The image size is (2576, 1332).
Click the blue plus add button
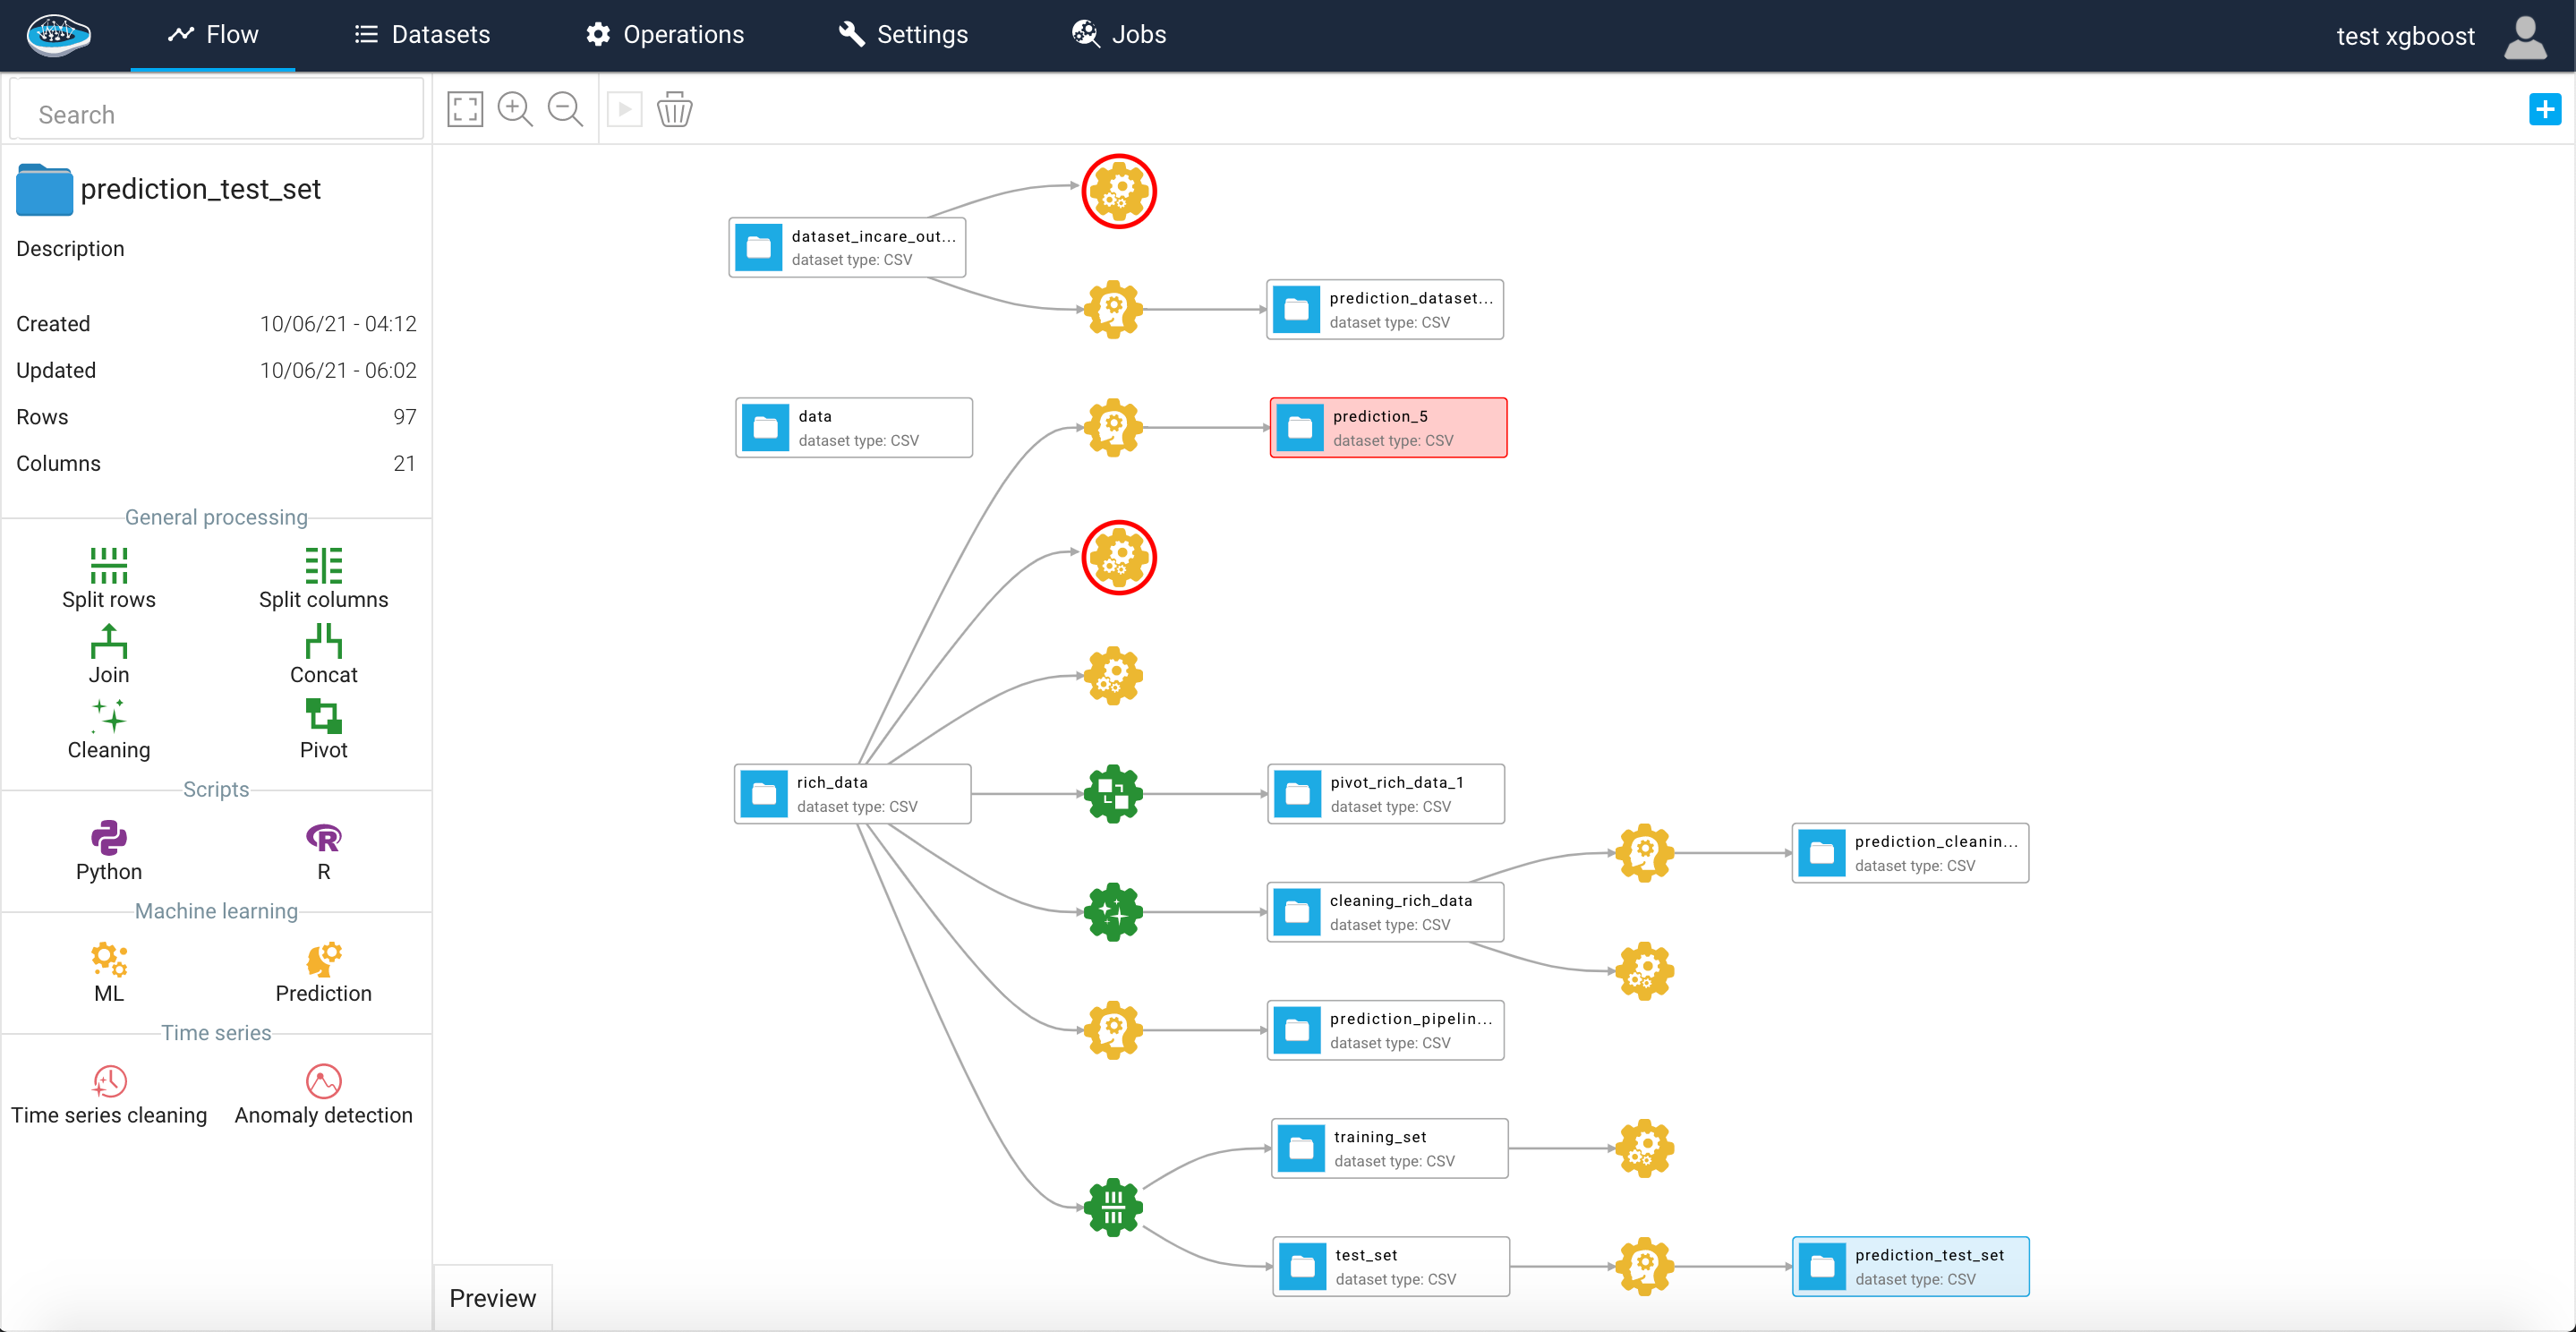(2544, 109)
